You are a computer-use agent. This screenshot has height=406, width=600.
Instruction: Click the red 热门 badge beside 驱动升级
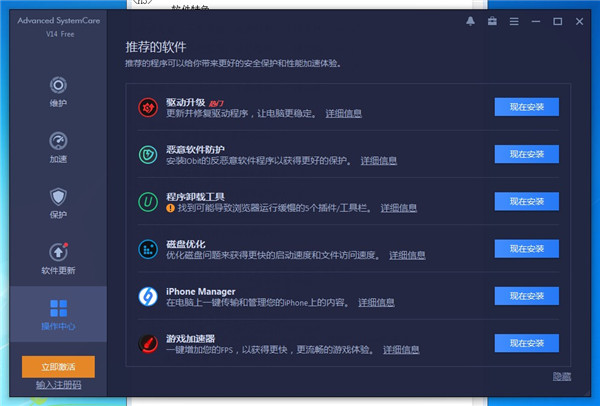point(216,103)
